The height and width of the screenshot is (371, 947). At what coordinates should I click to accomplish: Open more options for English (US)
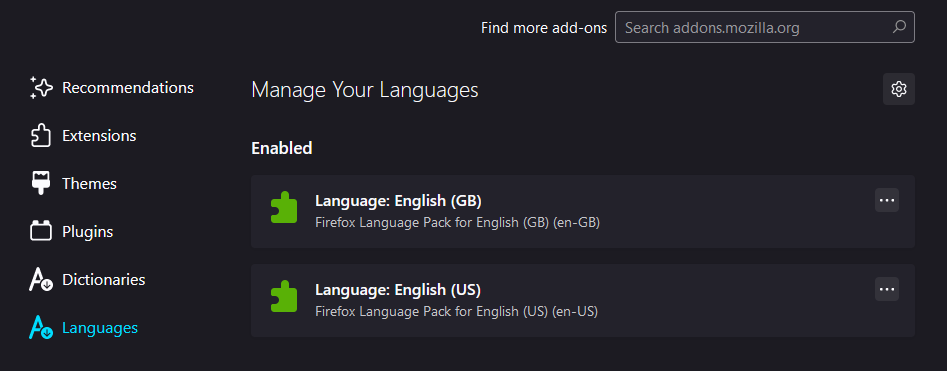(887, 289)
